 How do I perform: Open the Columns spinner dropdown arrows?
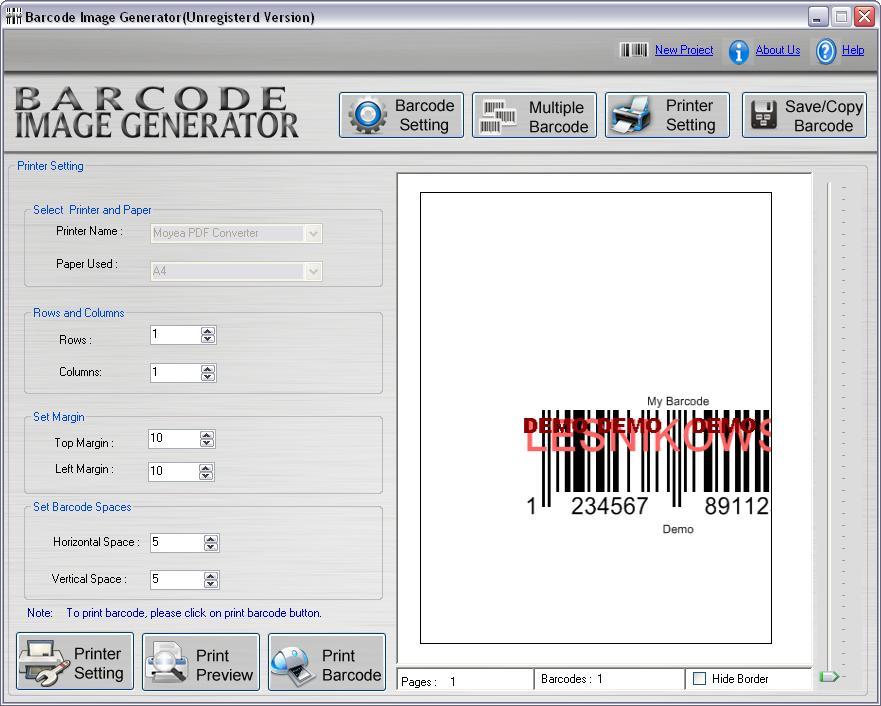point(208,372)
